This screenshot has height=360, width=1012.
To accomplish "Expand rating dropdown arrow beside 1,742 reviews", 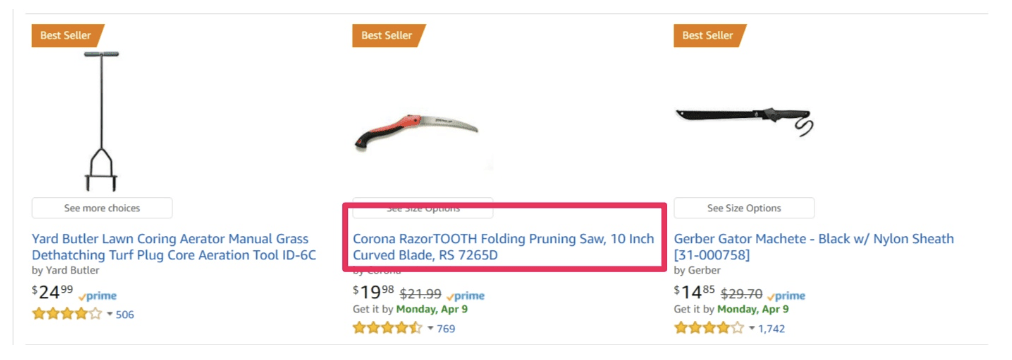I will click(x=751, y=329).
